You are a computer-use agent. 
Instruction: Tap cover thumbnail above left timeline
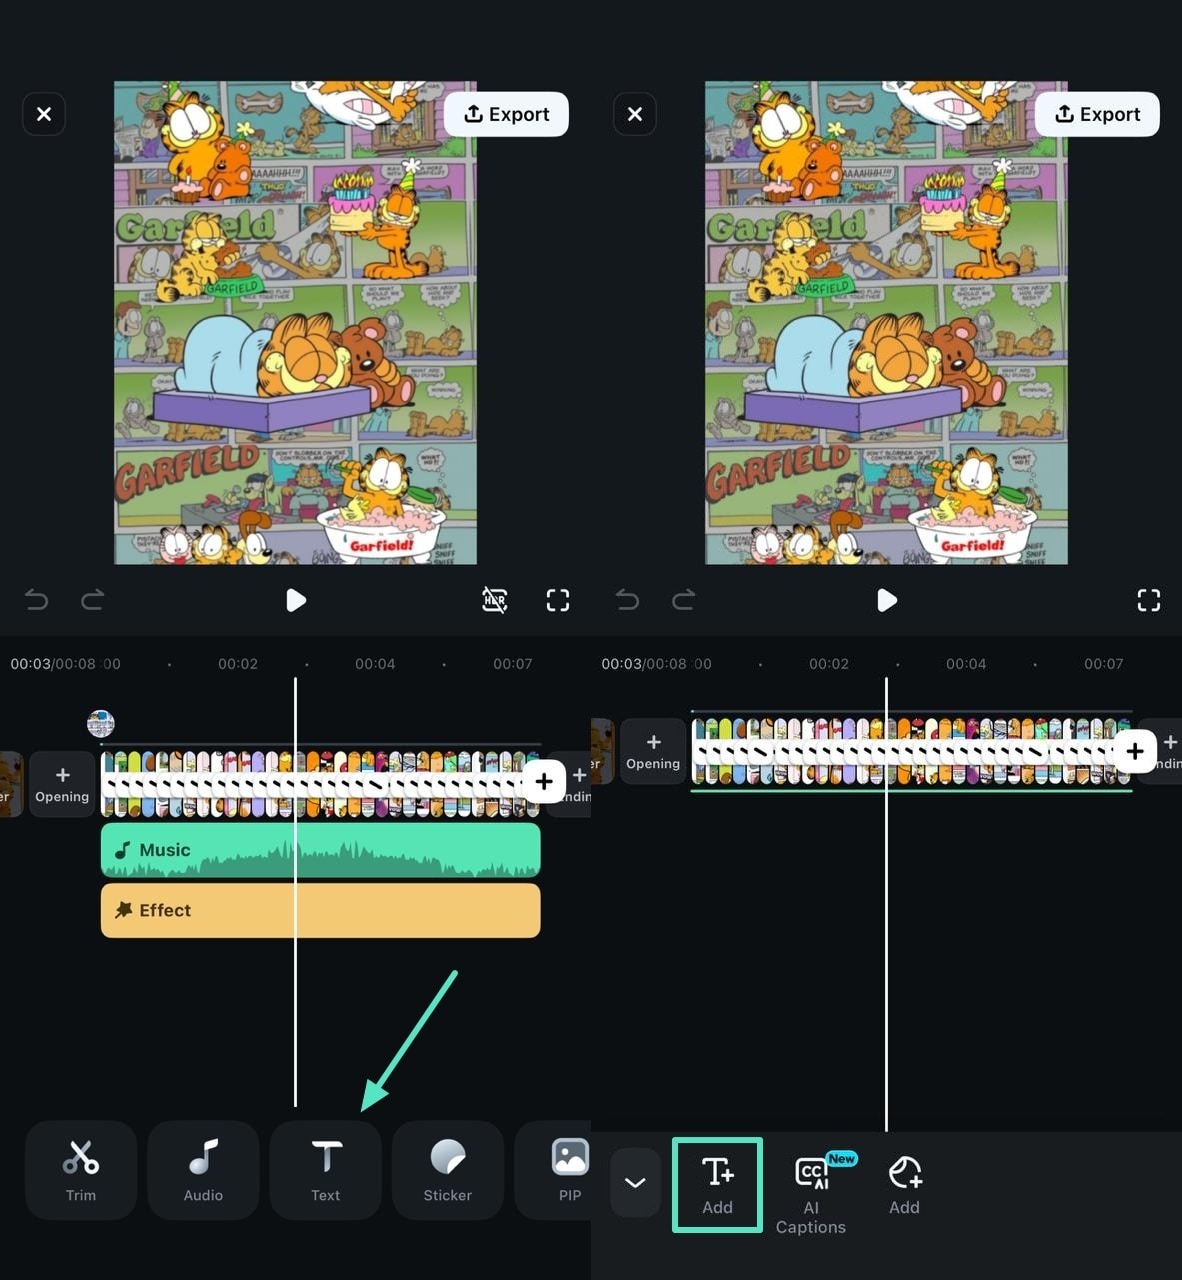tap(101, 723)
